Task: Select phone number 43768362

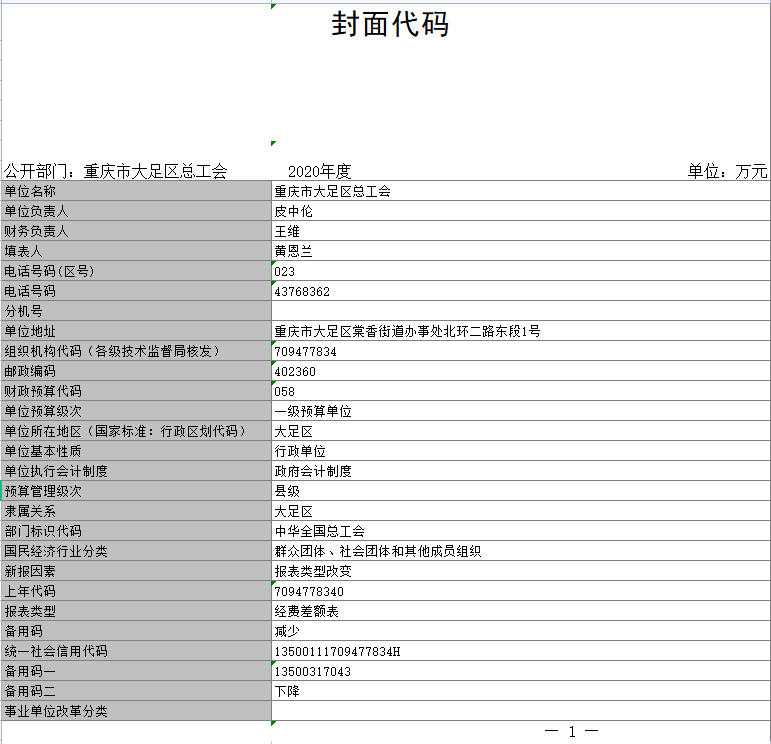Action: [302, 292]
